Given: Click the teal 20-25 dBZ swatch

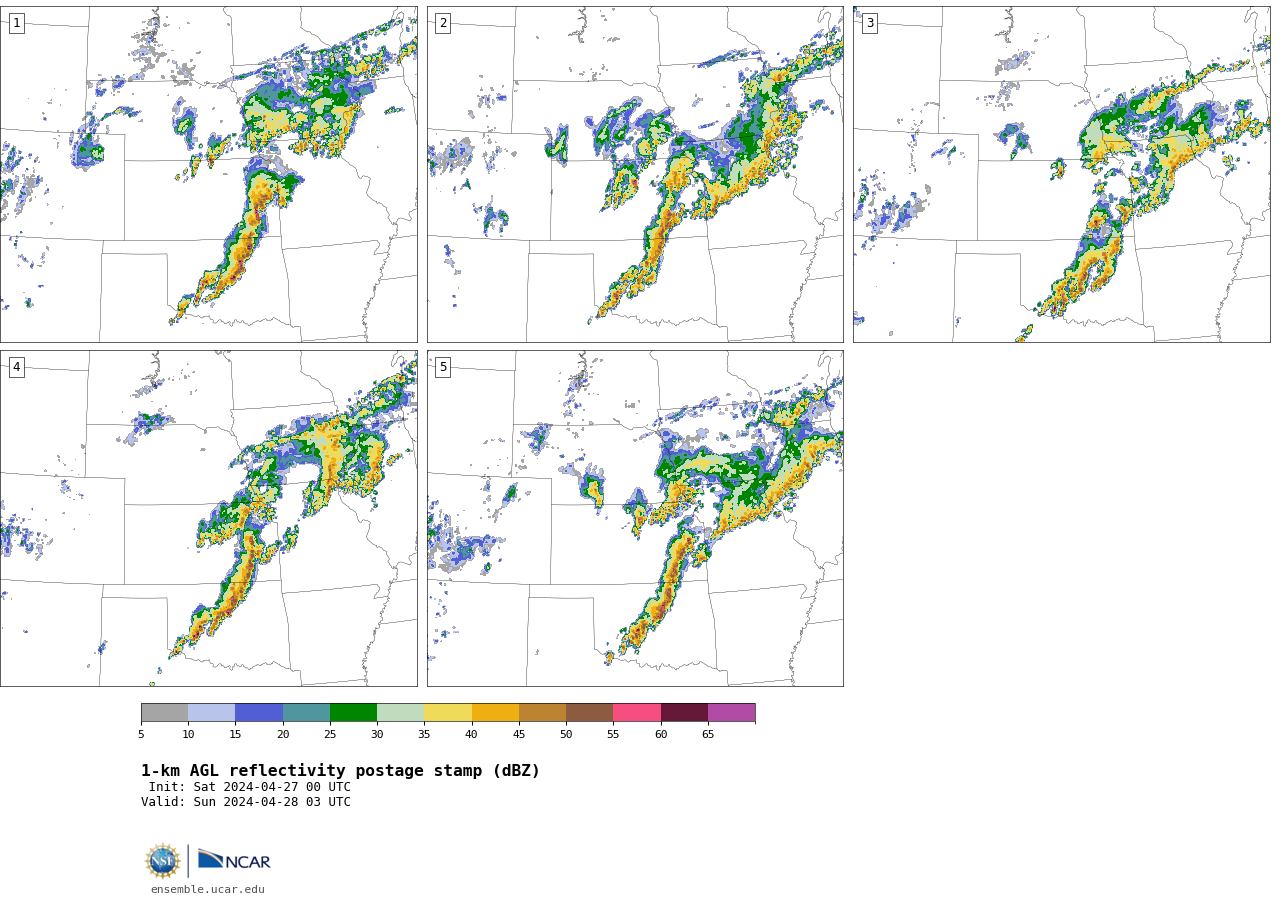Looking at the screenshot, I should point(306,712).
